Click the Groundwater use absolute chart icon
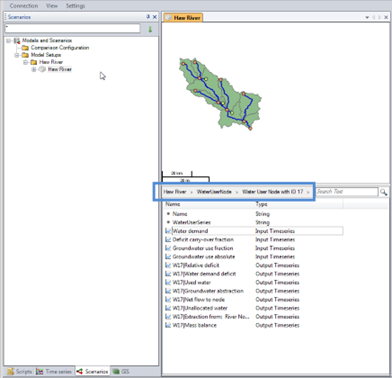The height and width of the screenshot is (378, 392). pos(168,257)
